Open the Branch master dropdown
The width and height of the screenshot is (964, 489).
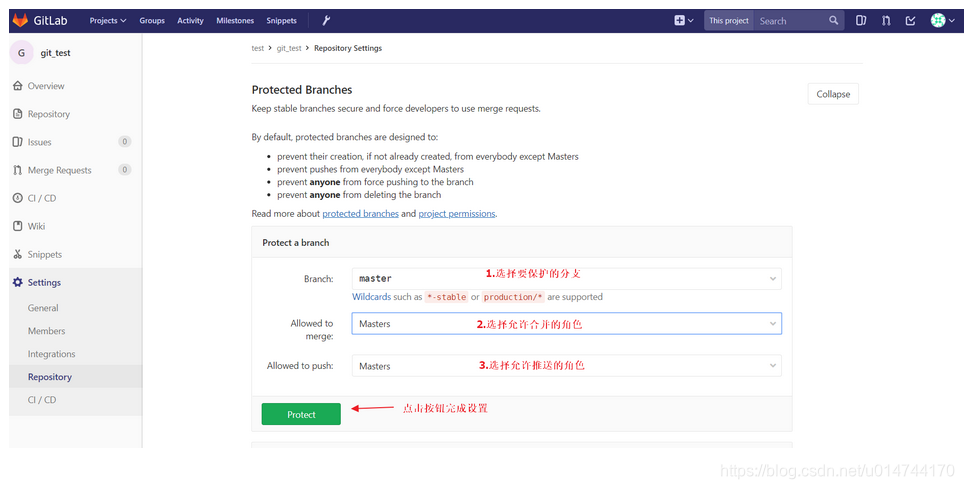click(x=566, y=279)
